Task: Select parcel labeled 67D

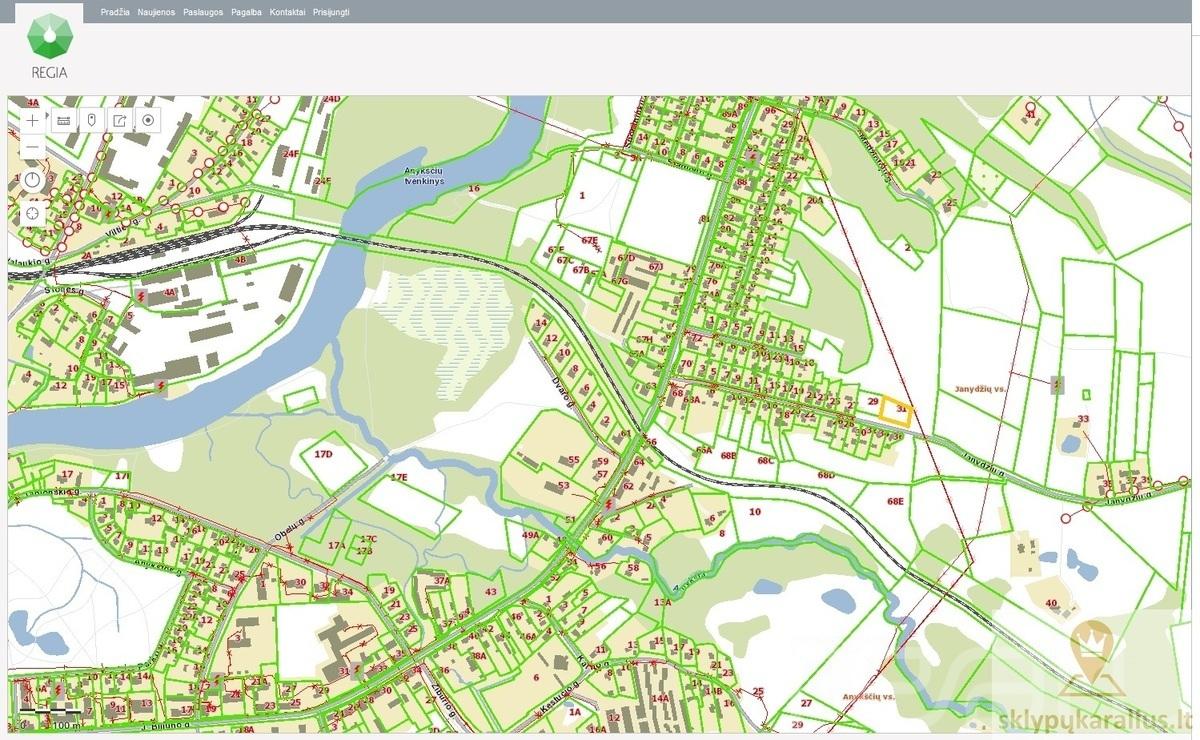Action: 626,258
